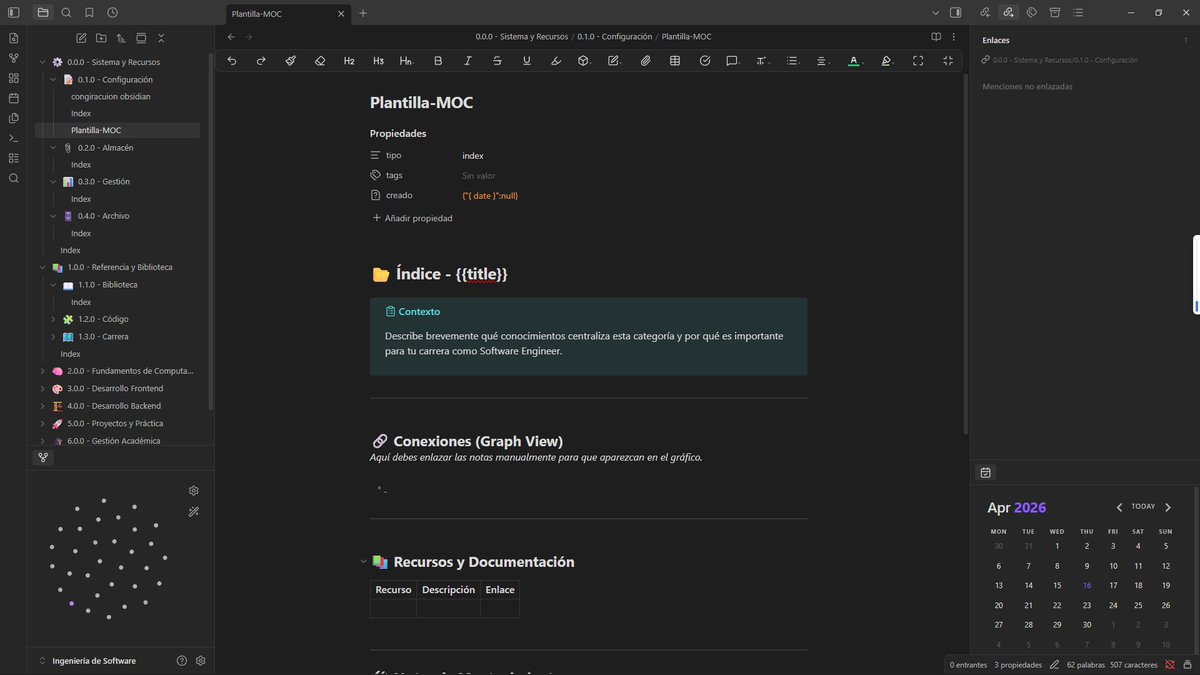
Task: Open graph settings gear in local graph
Action: click(194, 491)
